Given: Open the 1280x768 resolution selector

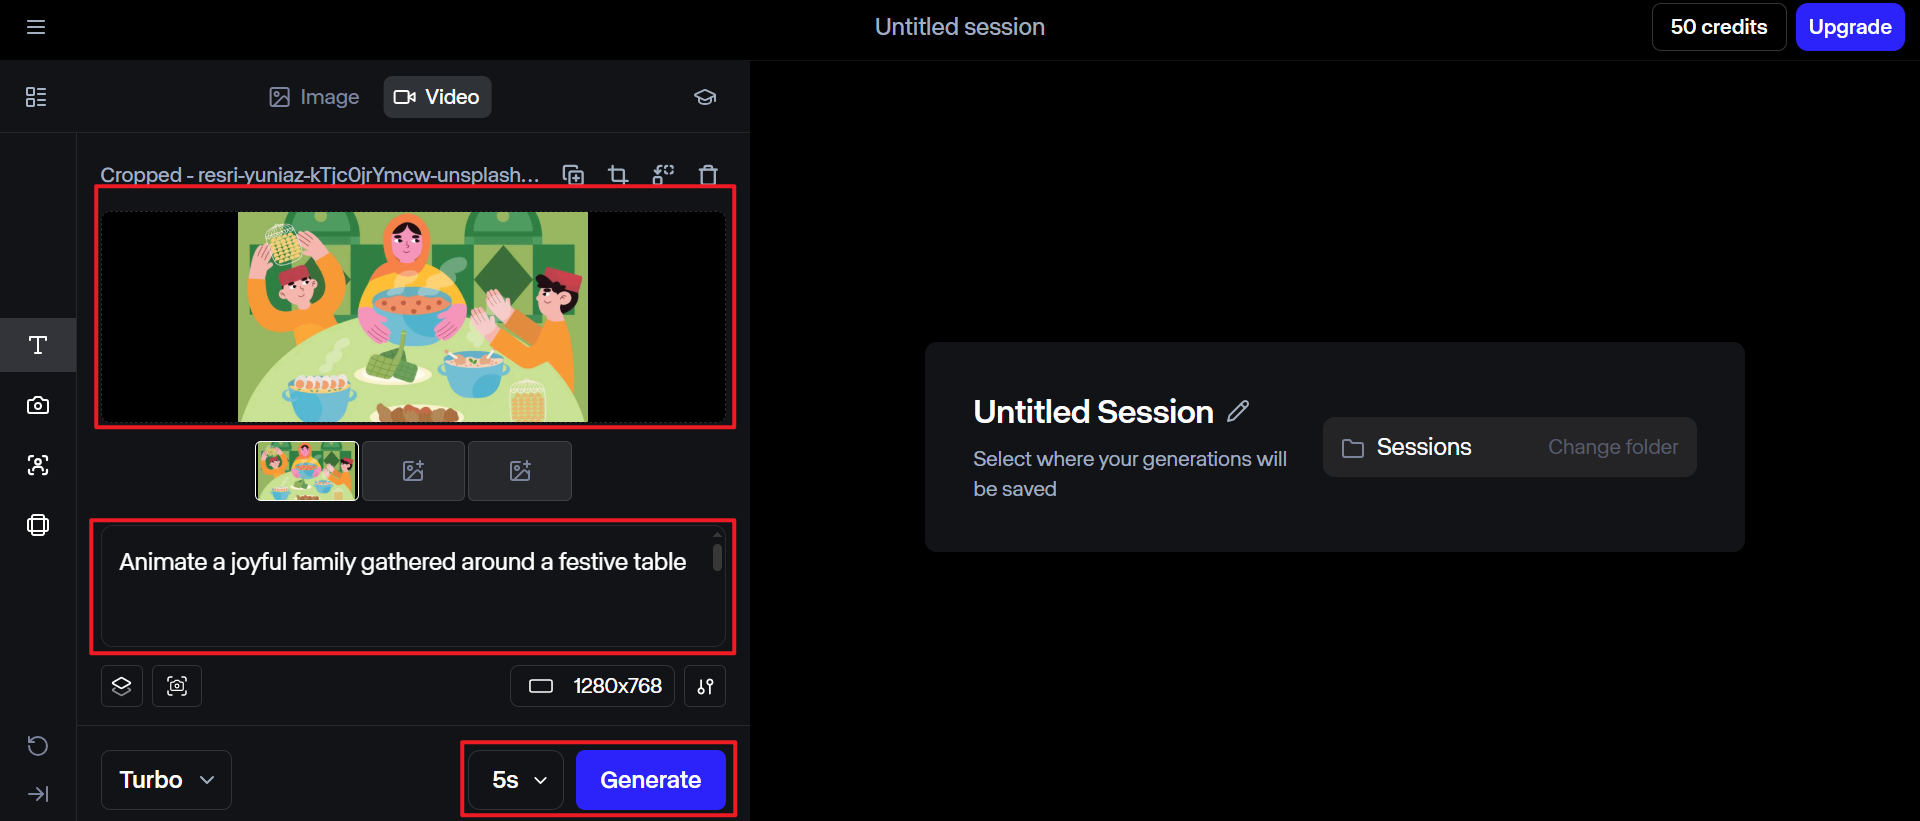Looking at the screenshot, I should 593,686.
